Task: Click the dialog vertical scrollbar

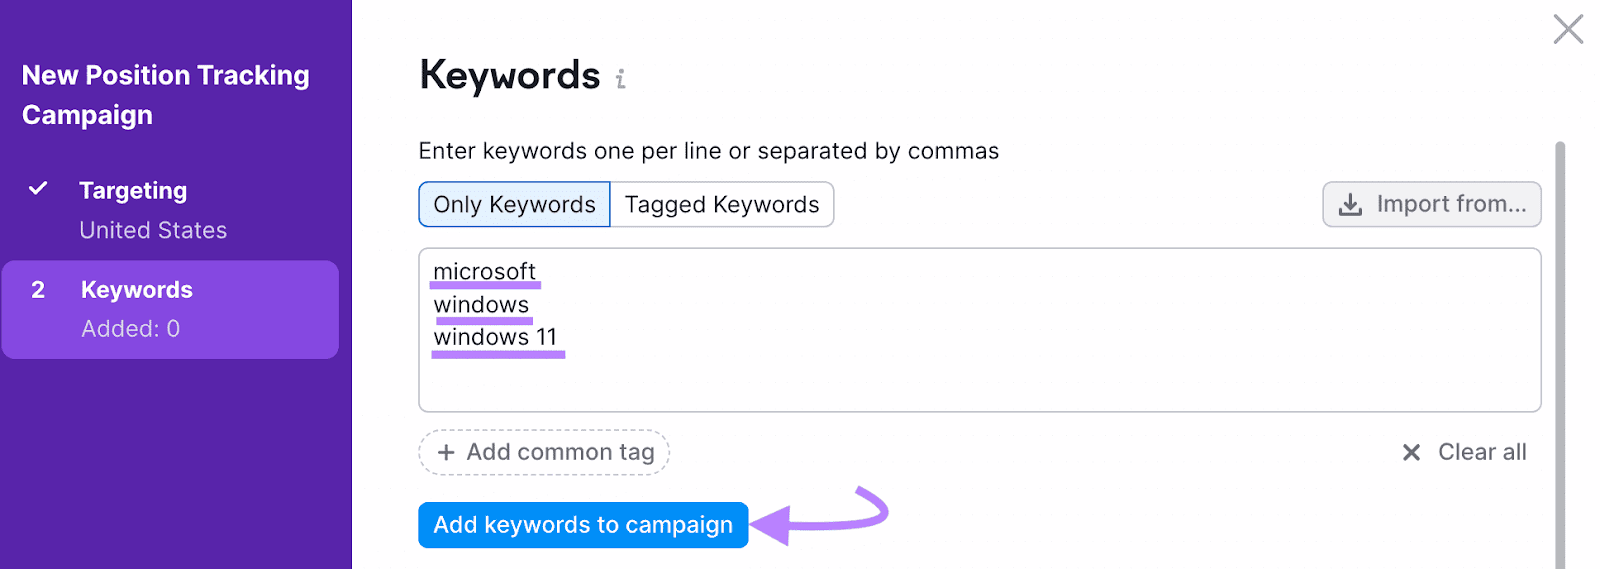Action: (x=1559, y=350)
